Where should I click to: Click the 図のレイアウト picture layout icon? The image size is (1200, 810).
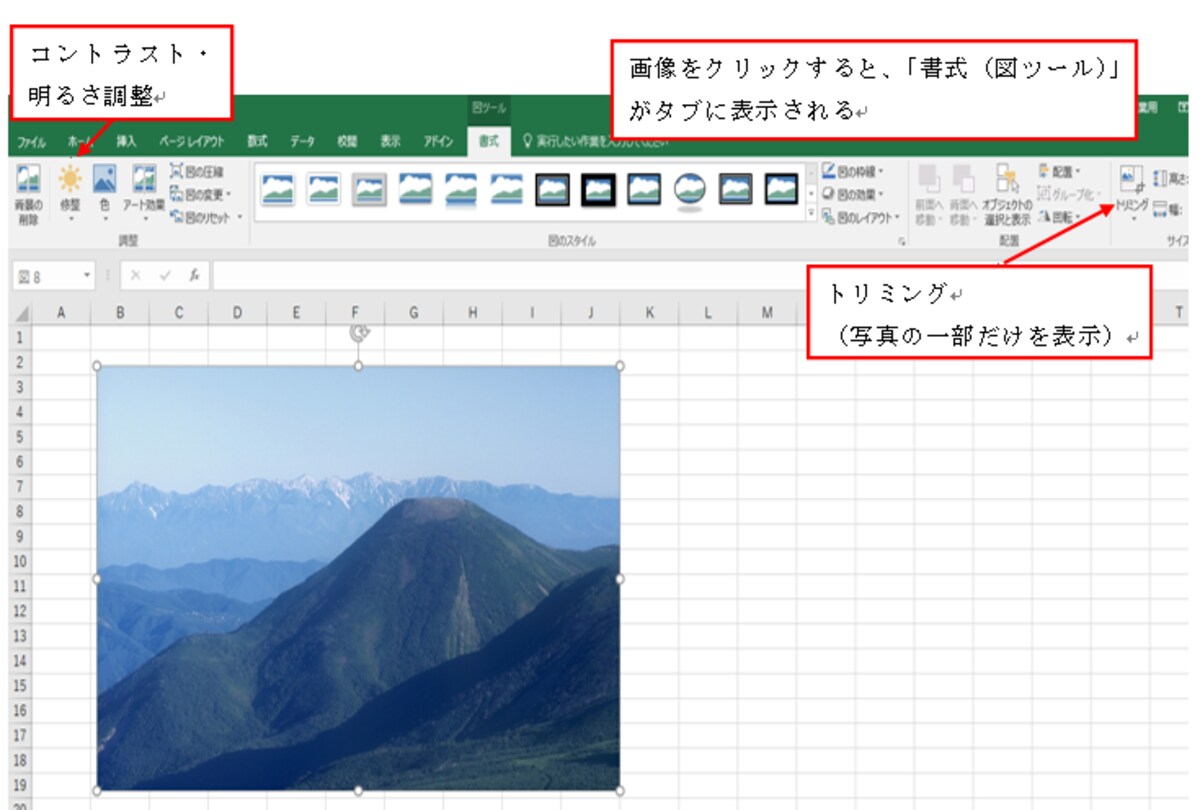829,216
